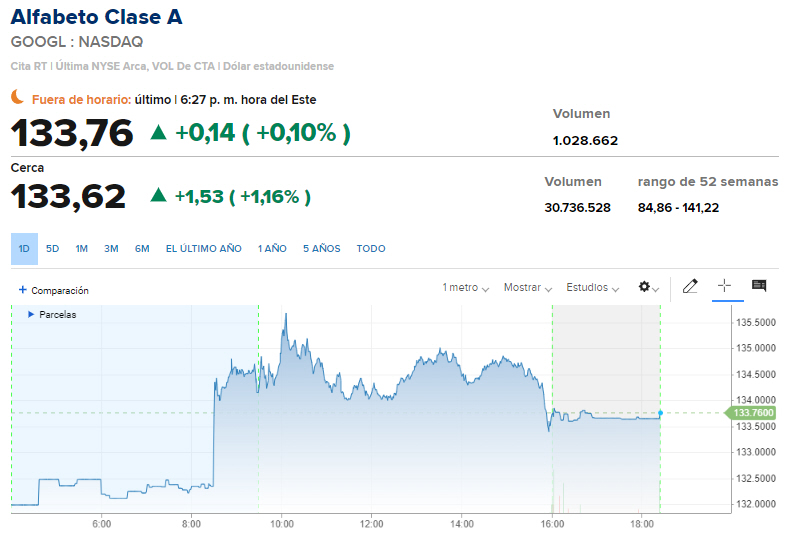
Task: Show EL ÚLTIMO AÑO range
Action: [204, 249]
